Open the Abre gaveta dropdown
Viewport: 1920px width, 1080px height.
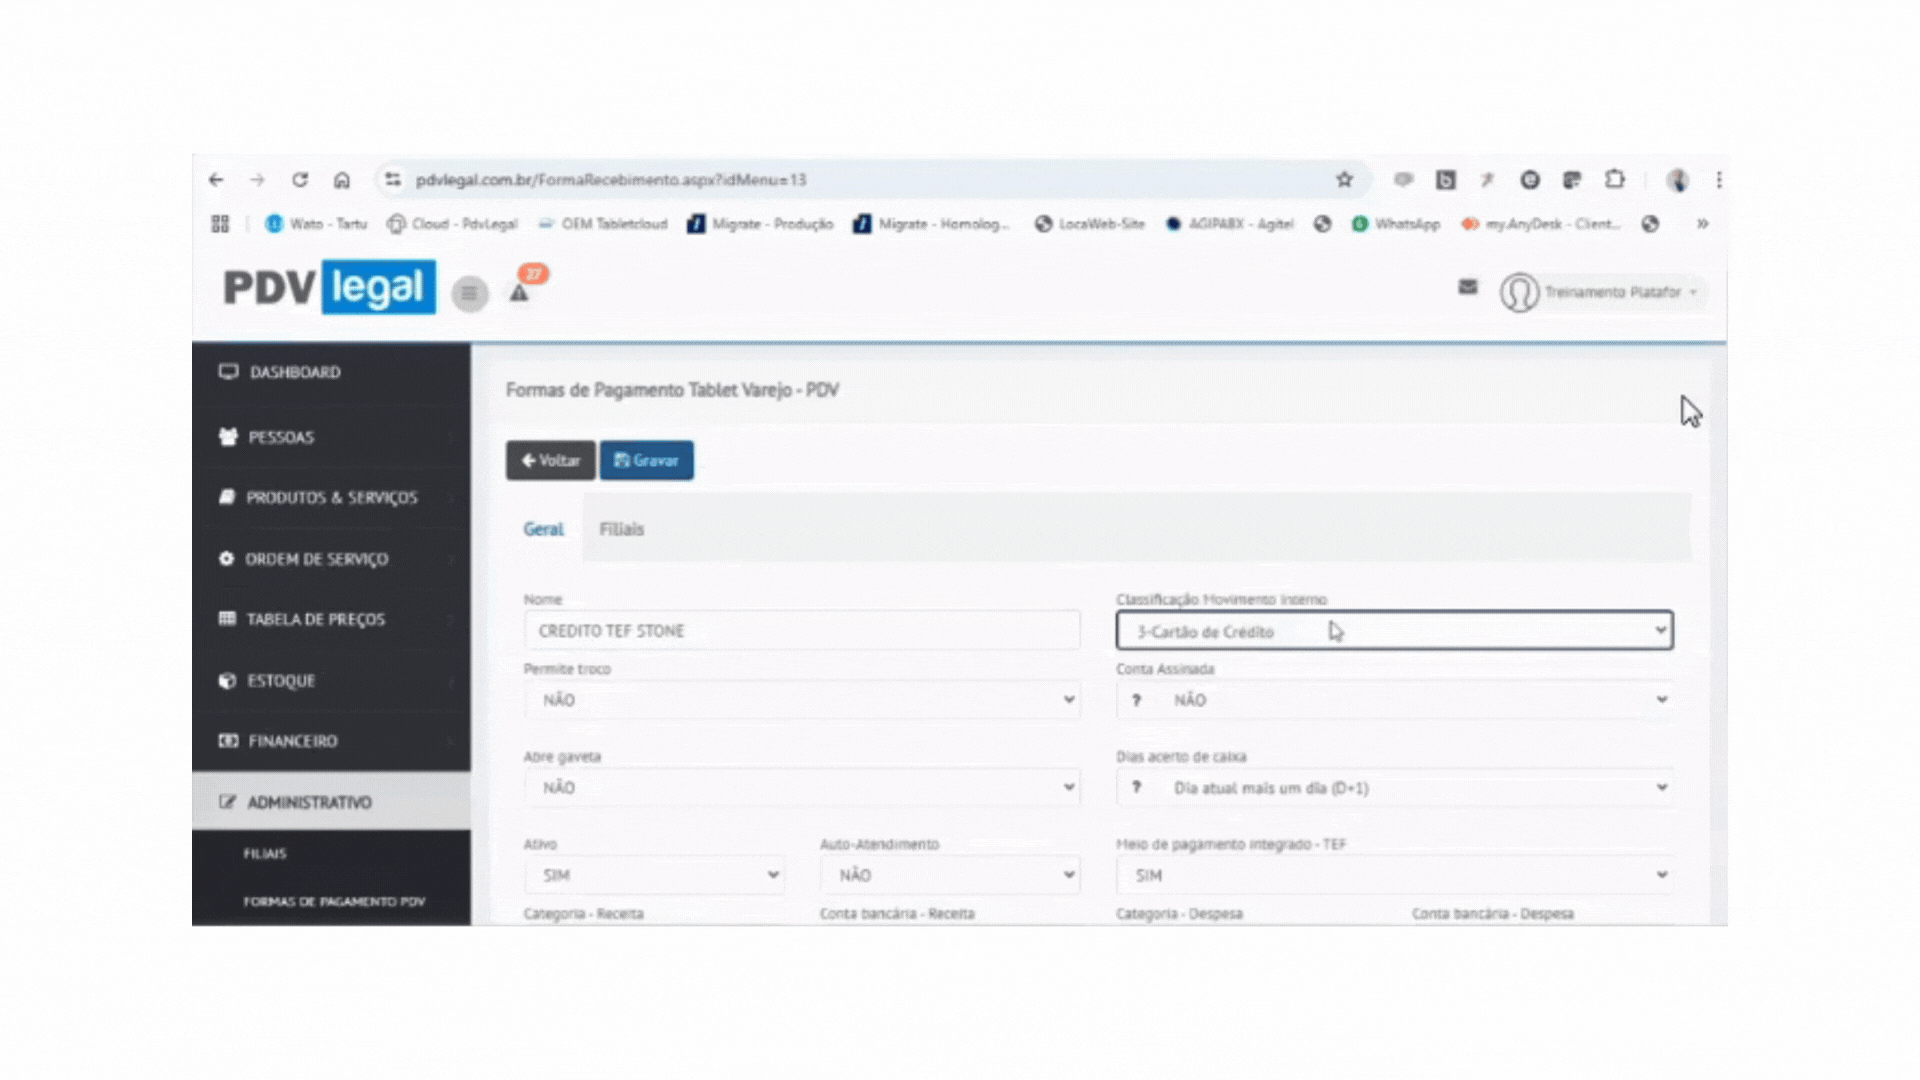801,788
